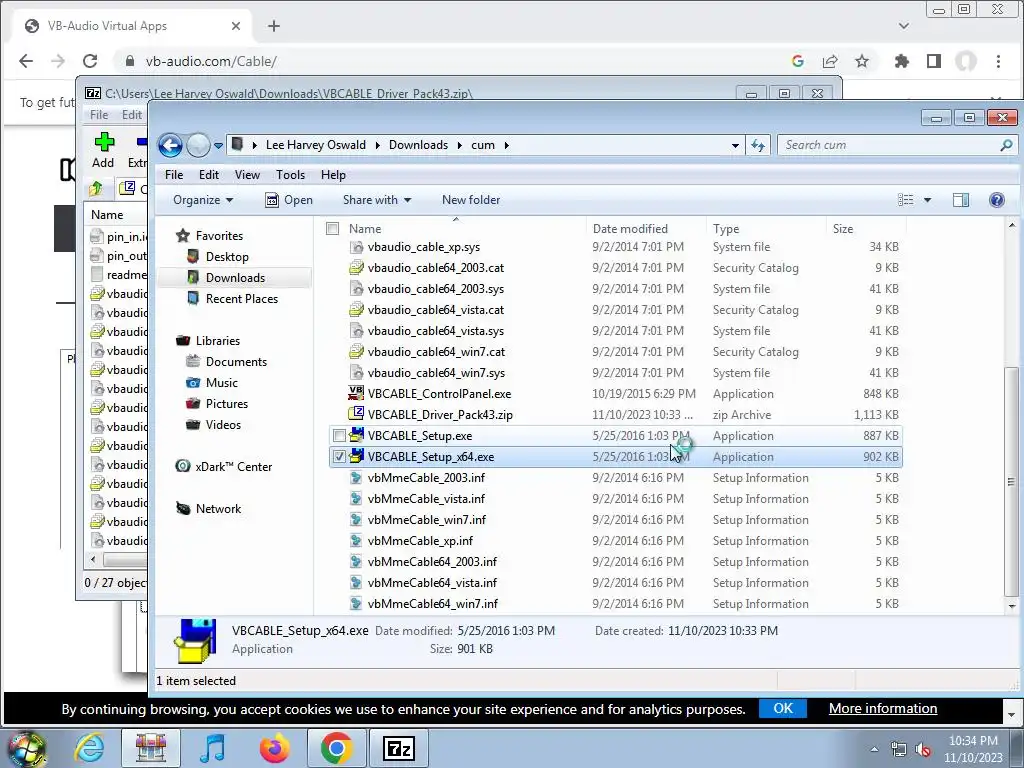
Task: Uncheck the VBCABLE_Setup_x64.exe checkbox
Action: 339,456
